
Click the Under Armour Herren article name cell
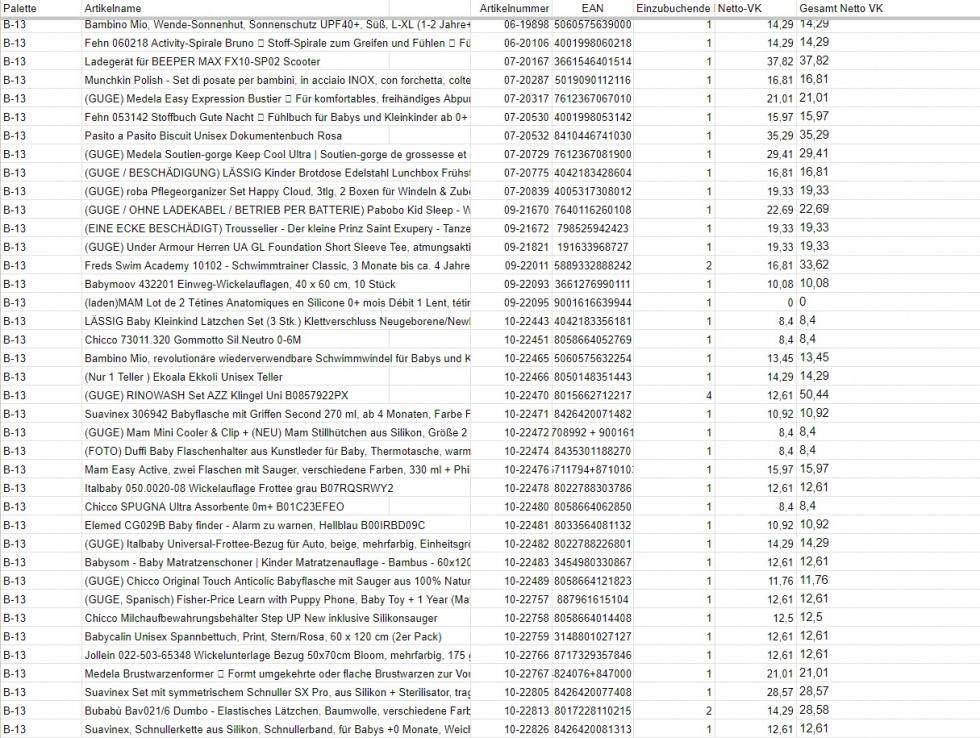click(278, 247)
